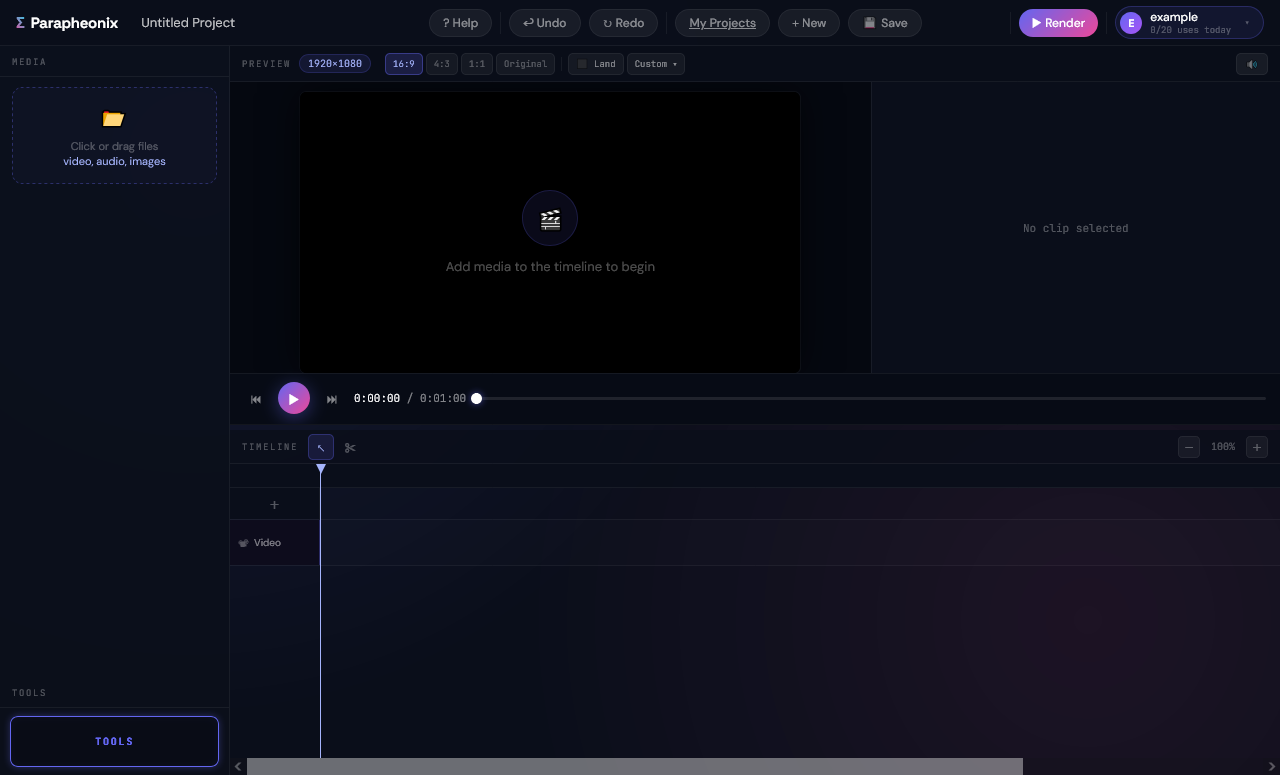Click the folder upload icon
This screenshot has height=775, width=1280.
(x=114, y=119)
